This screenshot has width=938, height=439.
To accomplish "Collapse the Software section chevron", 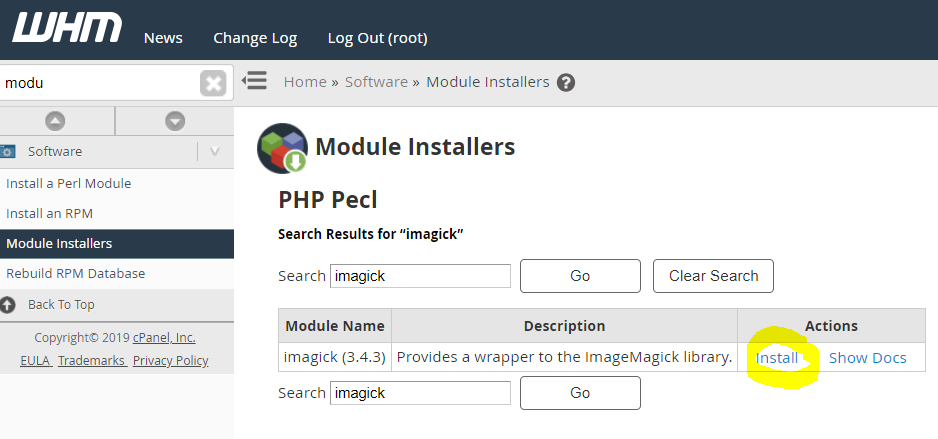I will coord(214,152).
